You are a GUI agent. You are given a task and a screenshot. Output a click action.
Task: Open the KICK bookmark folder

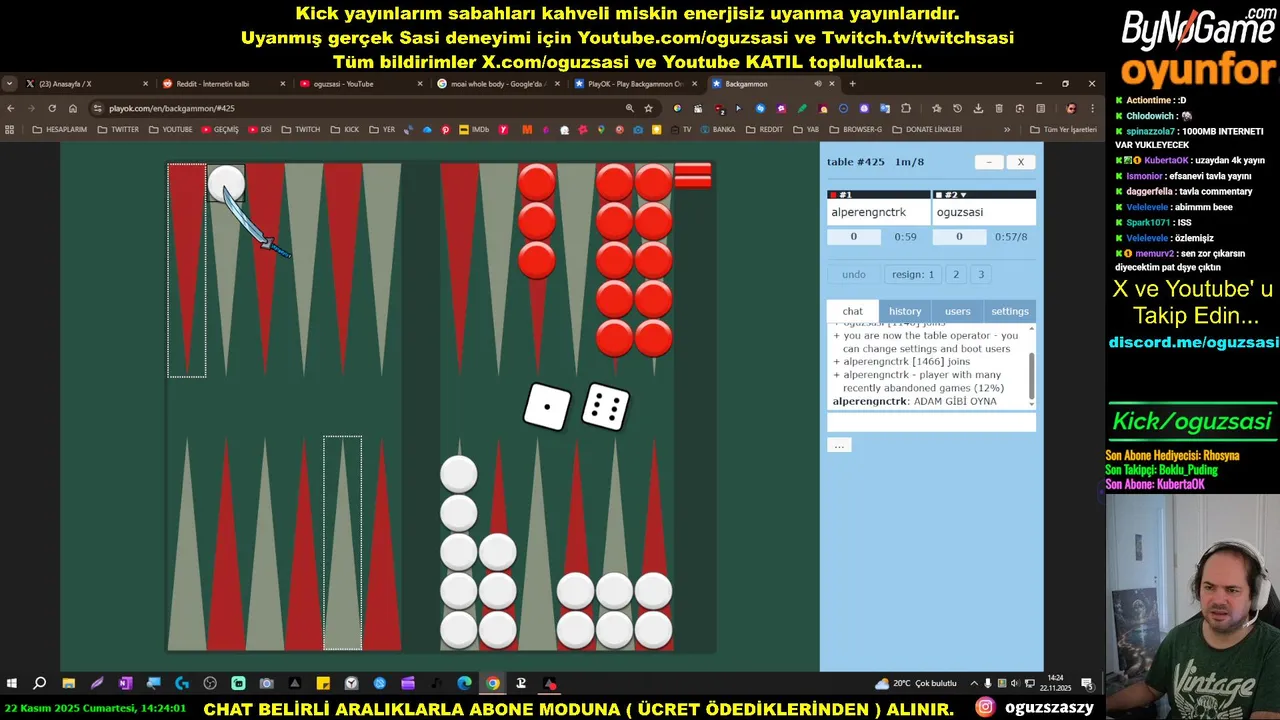[x=344, y=129]
